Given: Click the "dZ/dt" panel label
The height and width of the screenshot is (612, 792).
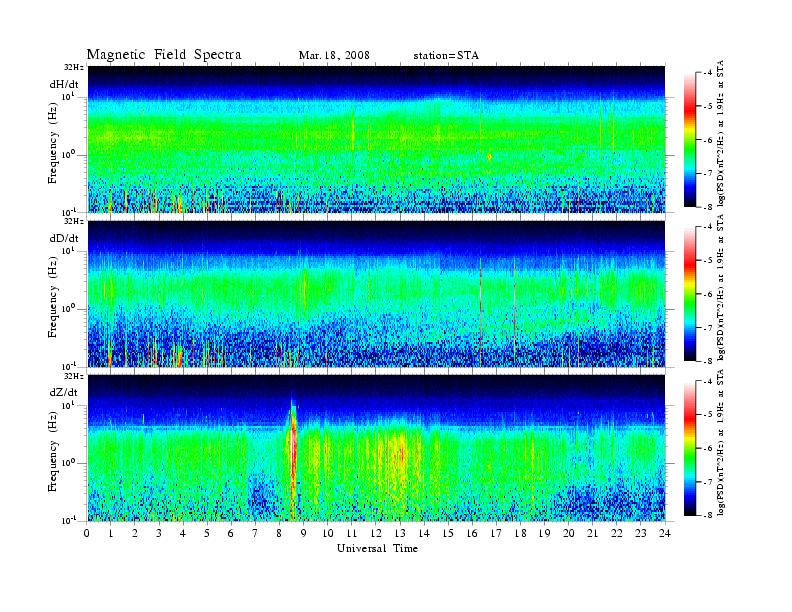Looking at the screenshot, I should click(x=63, y=392).
